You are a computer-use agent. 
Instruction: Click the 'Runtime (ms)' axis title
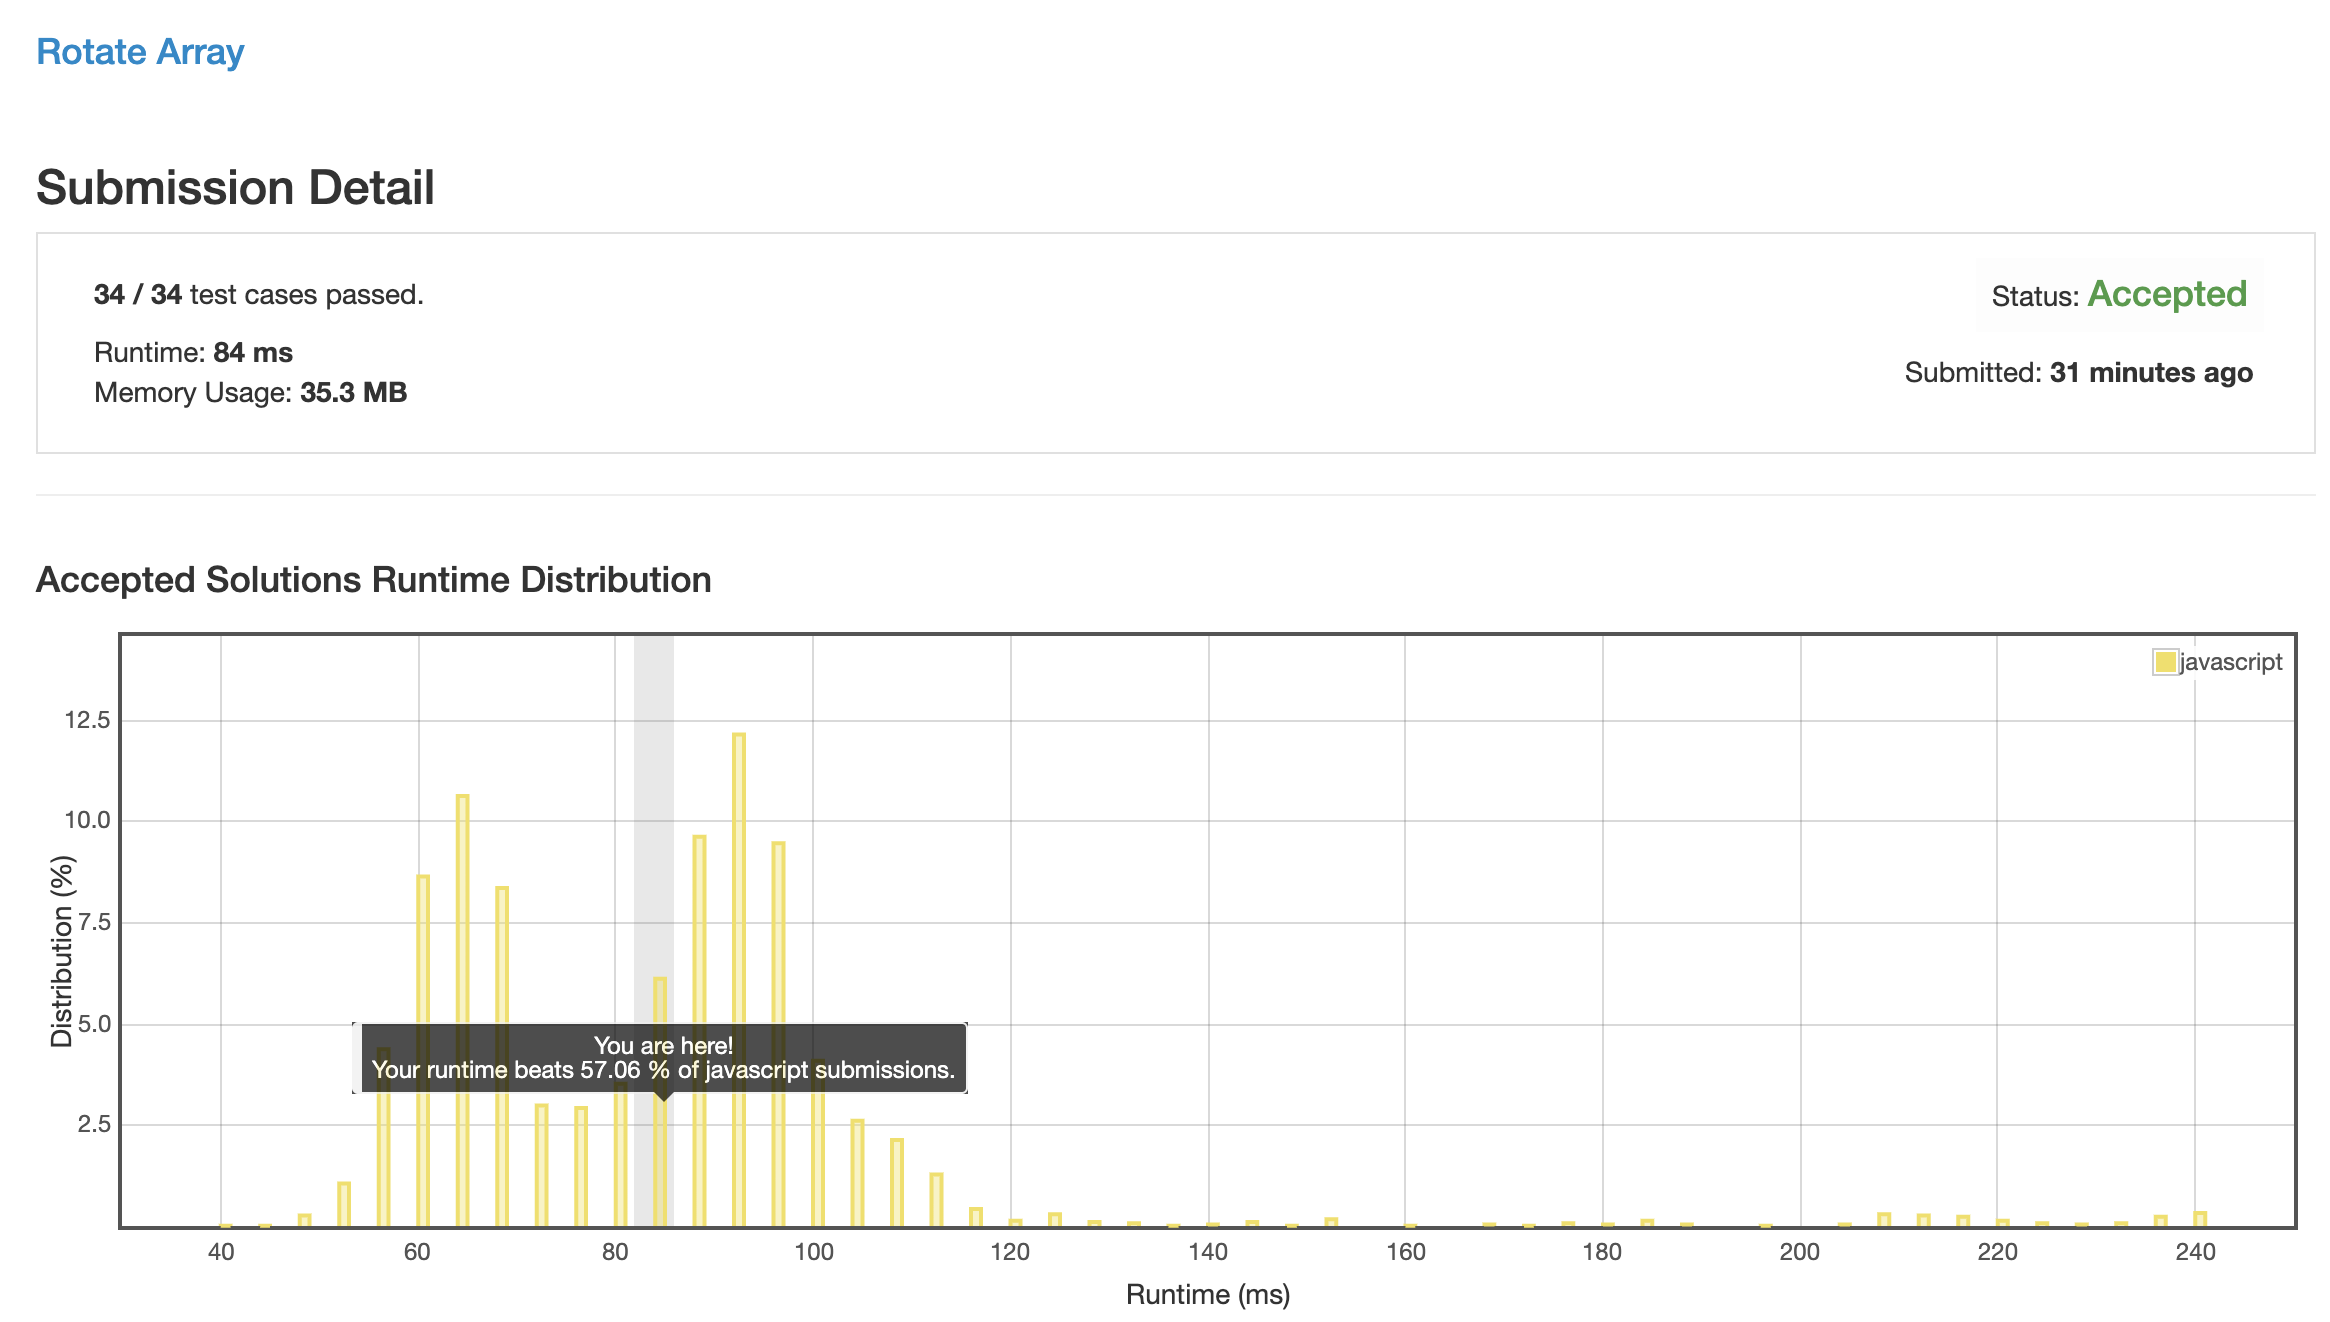point(1208,1295)
